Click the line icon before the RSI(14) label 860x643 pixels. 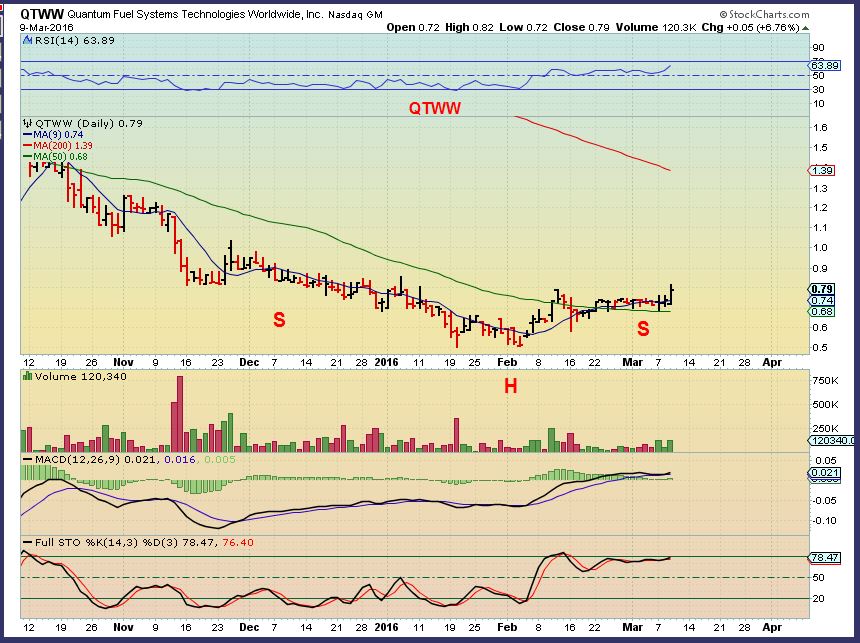click(x=27, y=40)
